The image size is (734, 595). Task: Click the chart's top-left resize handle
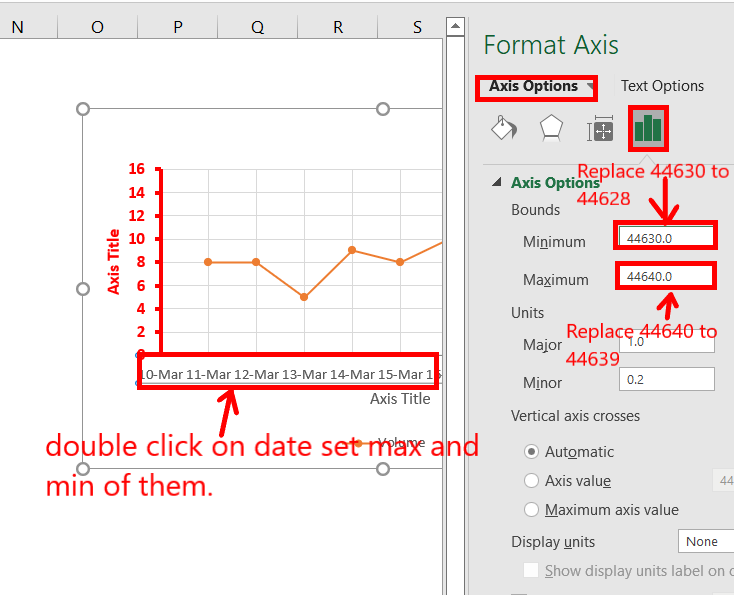point(83,109)
